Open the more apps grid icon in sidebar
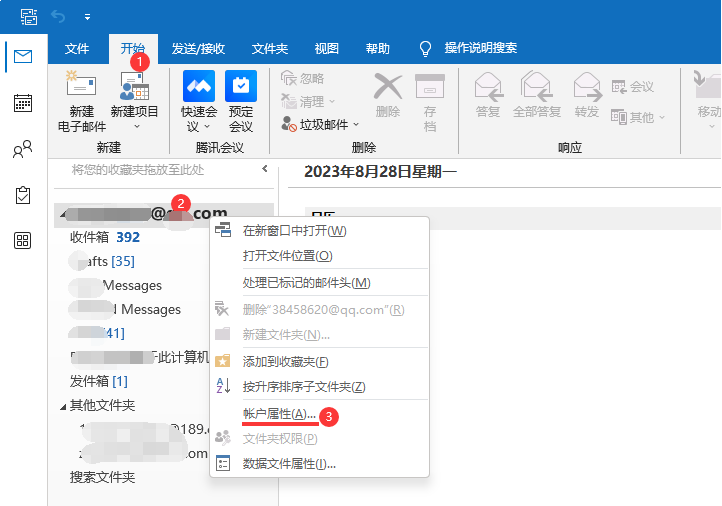Viewport: 722px width, 506px height. (22, 241)
